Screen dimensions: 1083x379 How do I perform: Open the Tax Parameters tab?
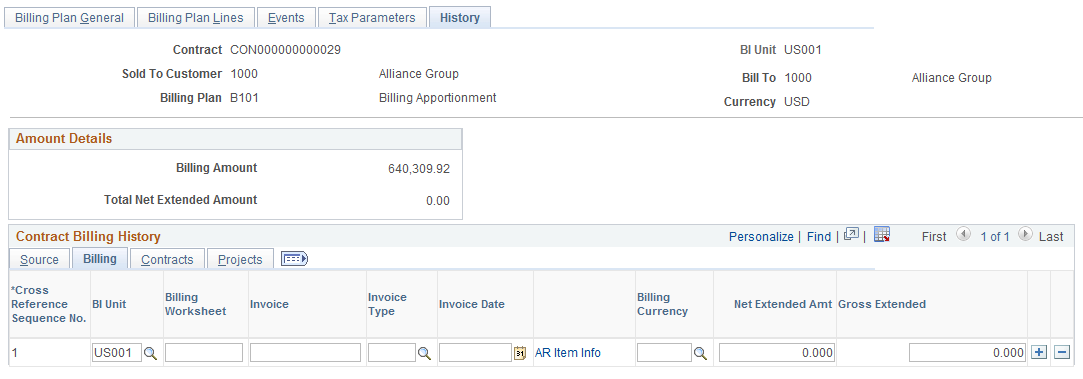pos(372,18)
